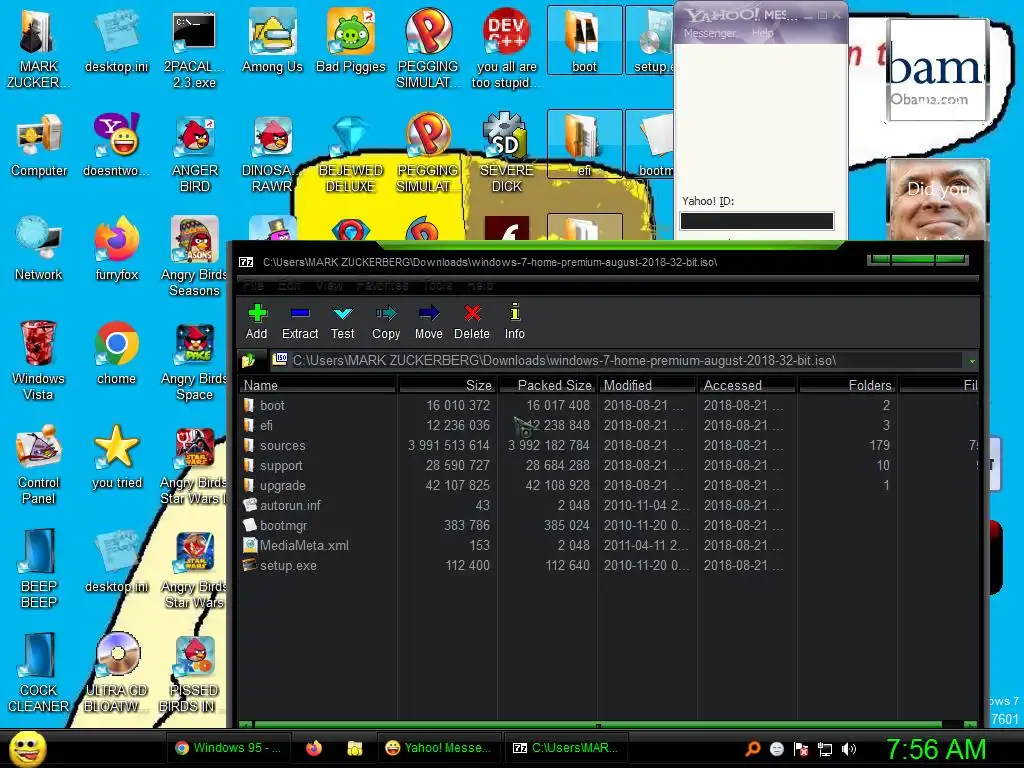Select the 'you tried' star icon
1024x768 pixels.
pos(116,456)
